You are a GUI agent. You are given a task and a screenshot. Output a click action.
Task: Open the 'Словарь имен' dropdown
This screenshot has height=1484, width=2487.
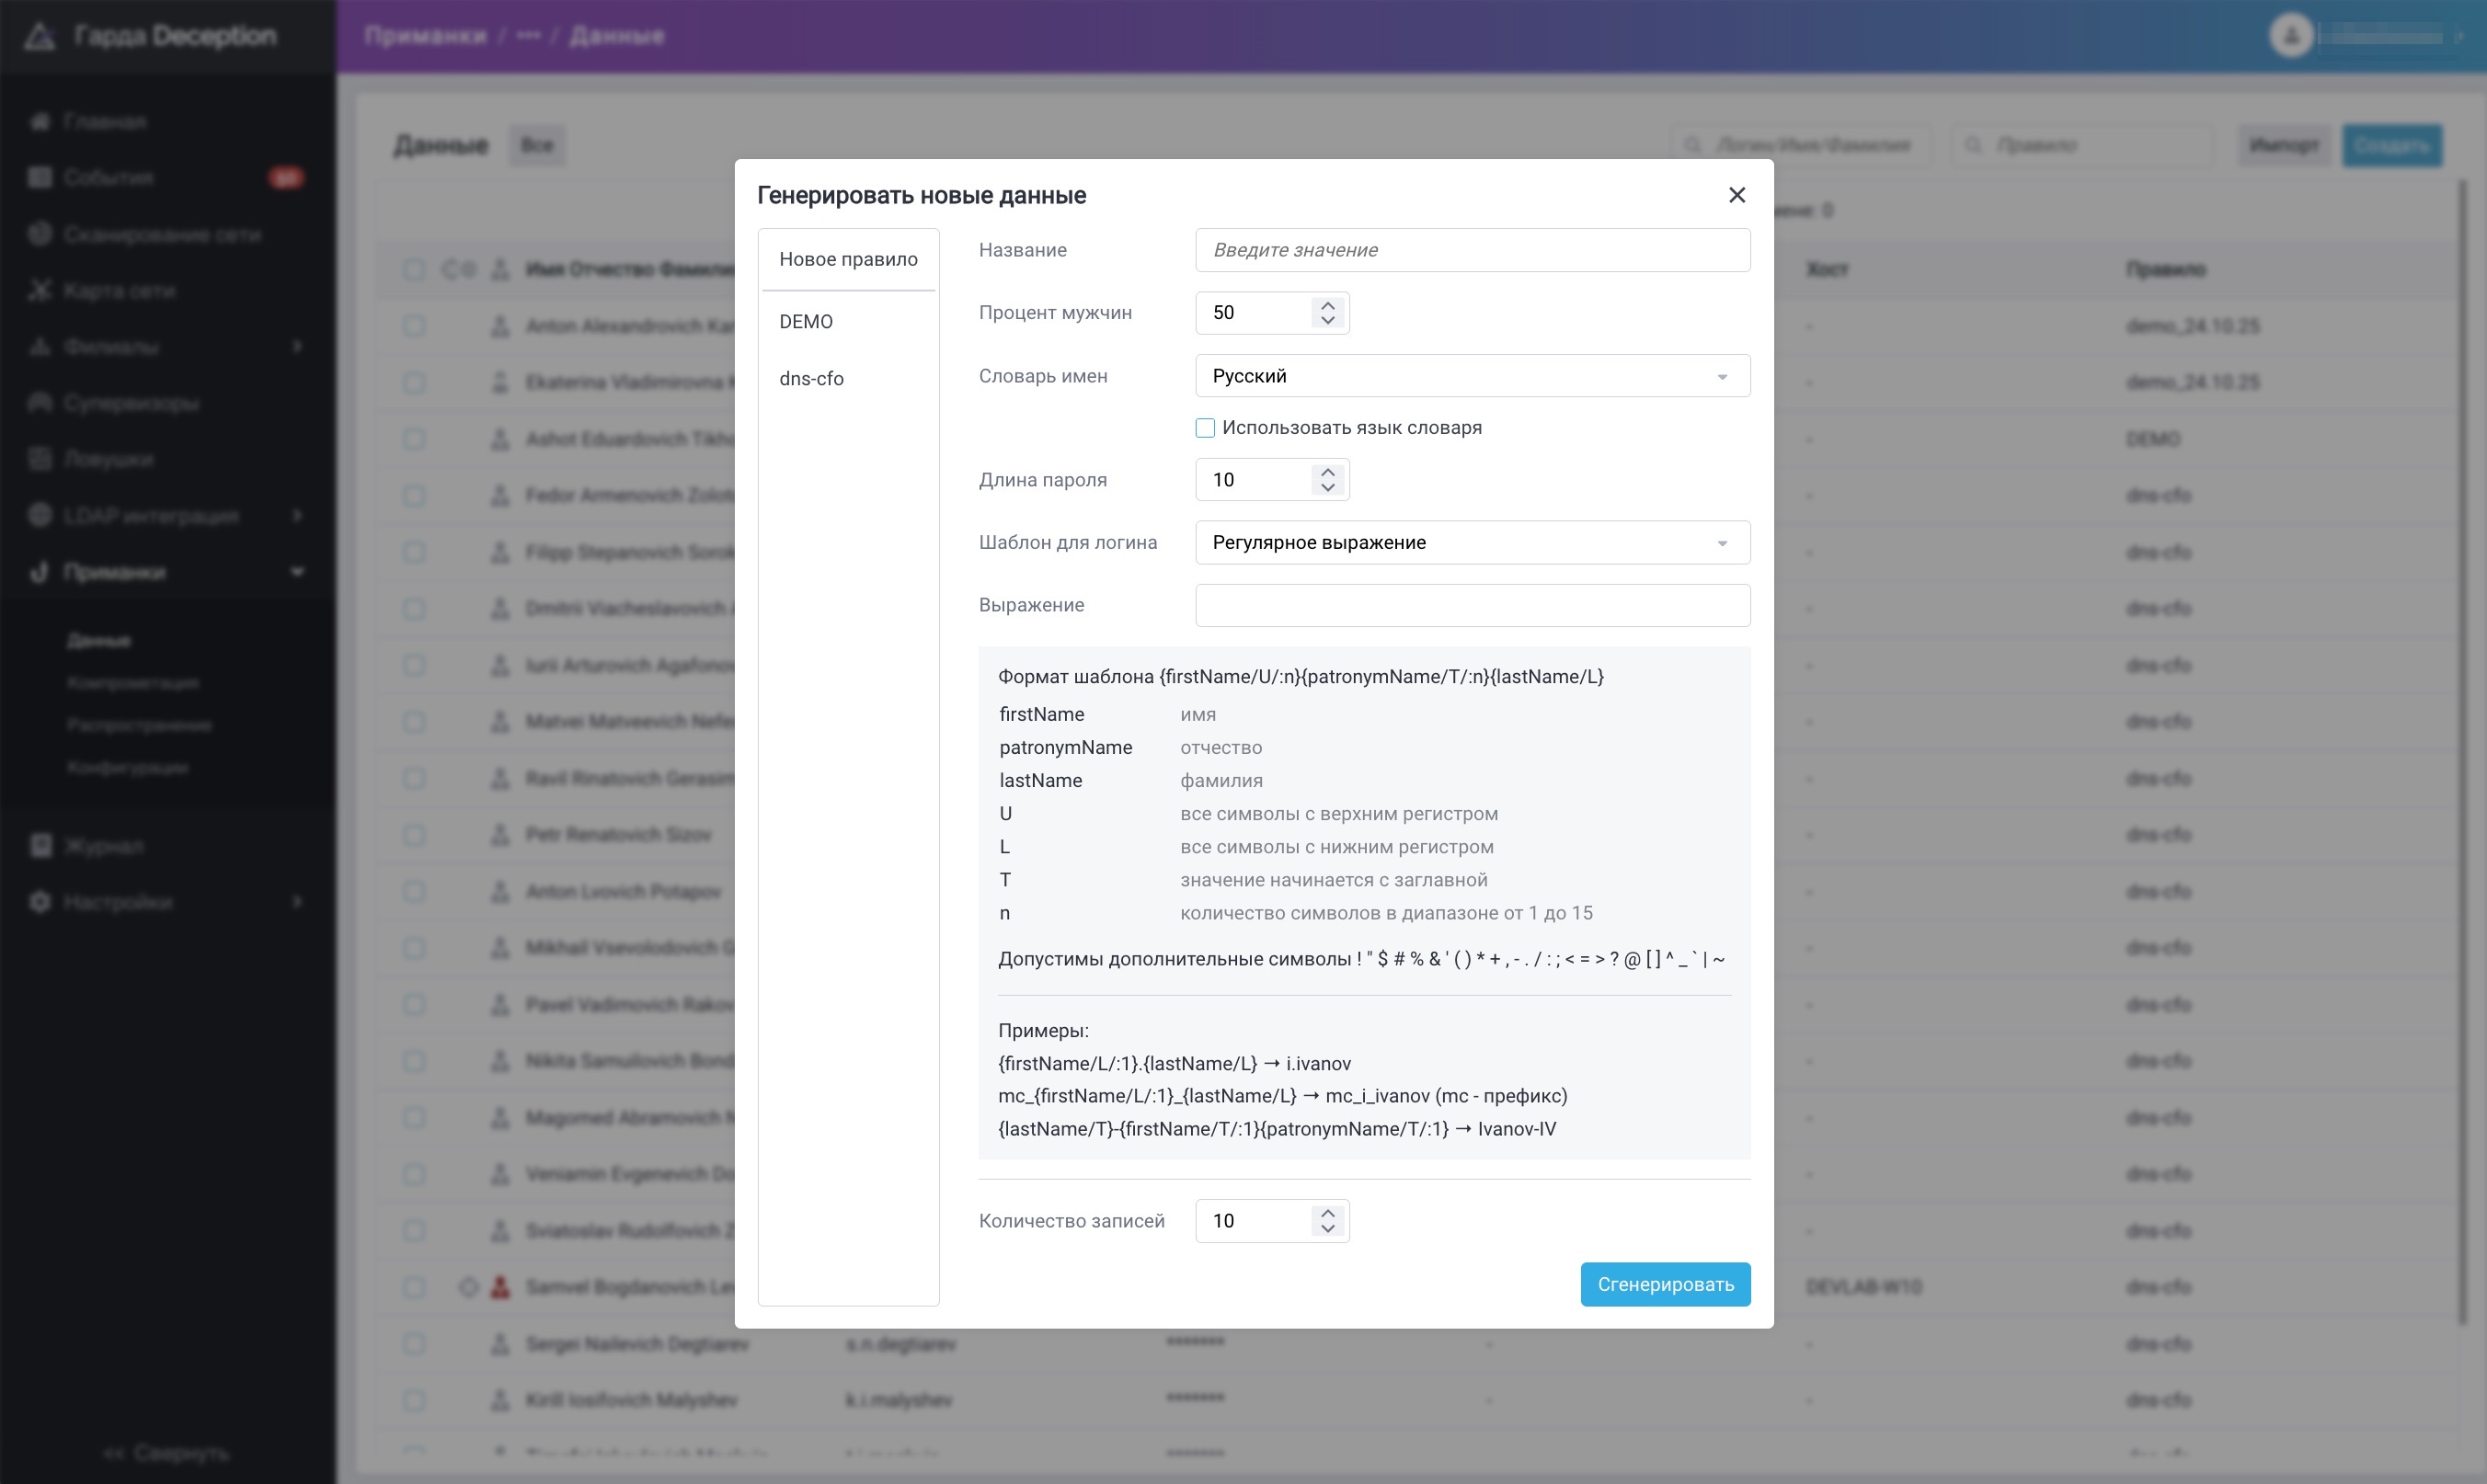1472,376
